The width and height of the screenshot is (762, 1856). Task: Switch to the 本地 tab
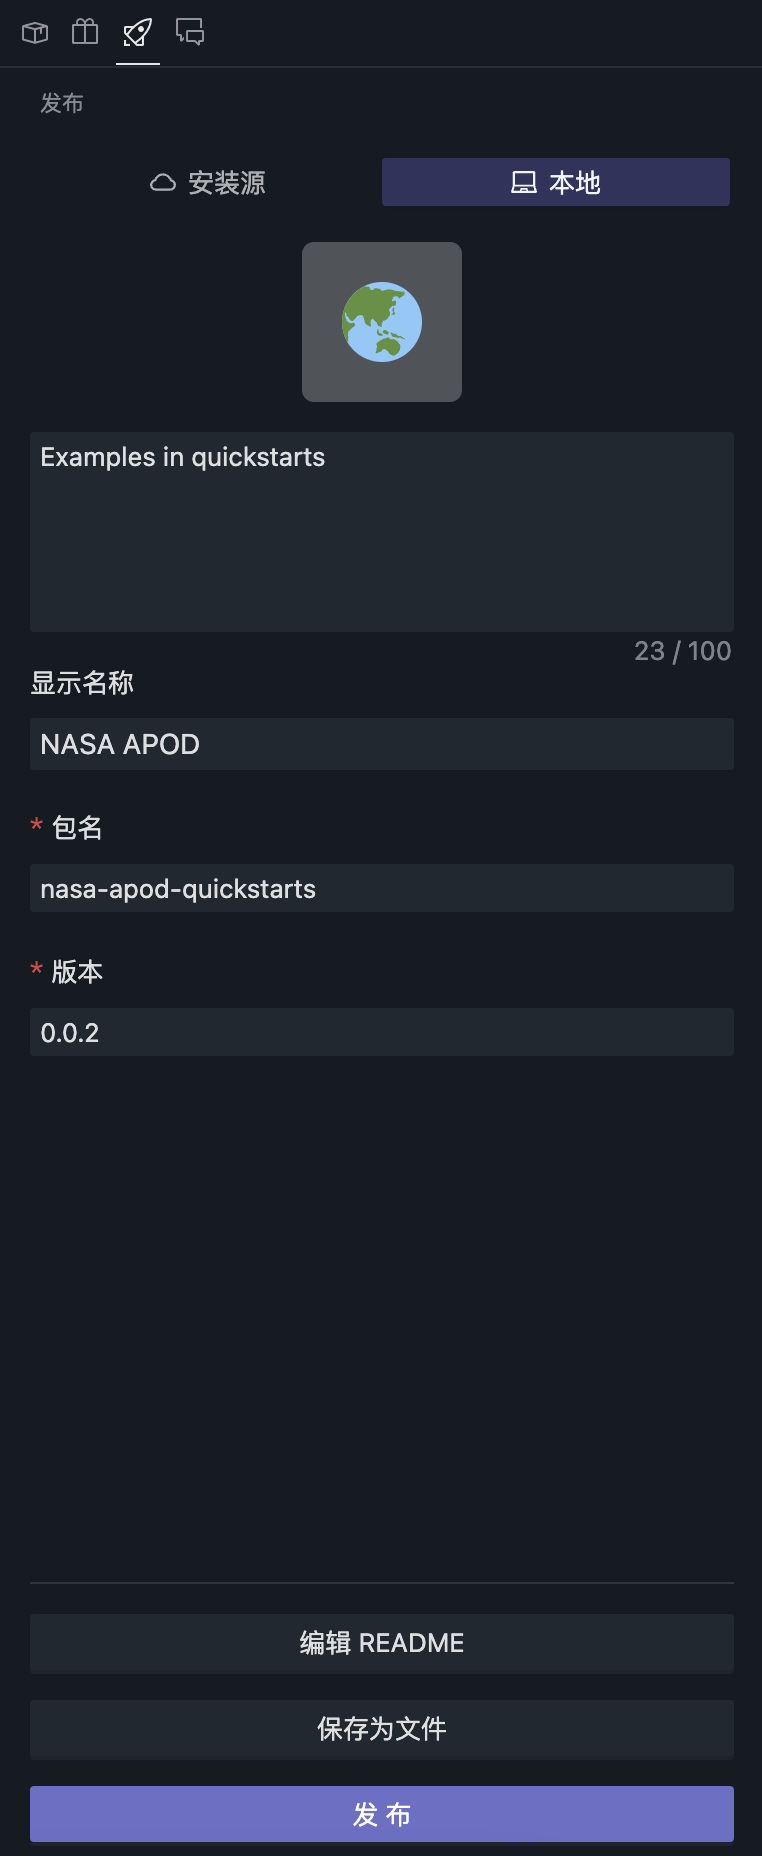556,183
